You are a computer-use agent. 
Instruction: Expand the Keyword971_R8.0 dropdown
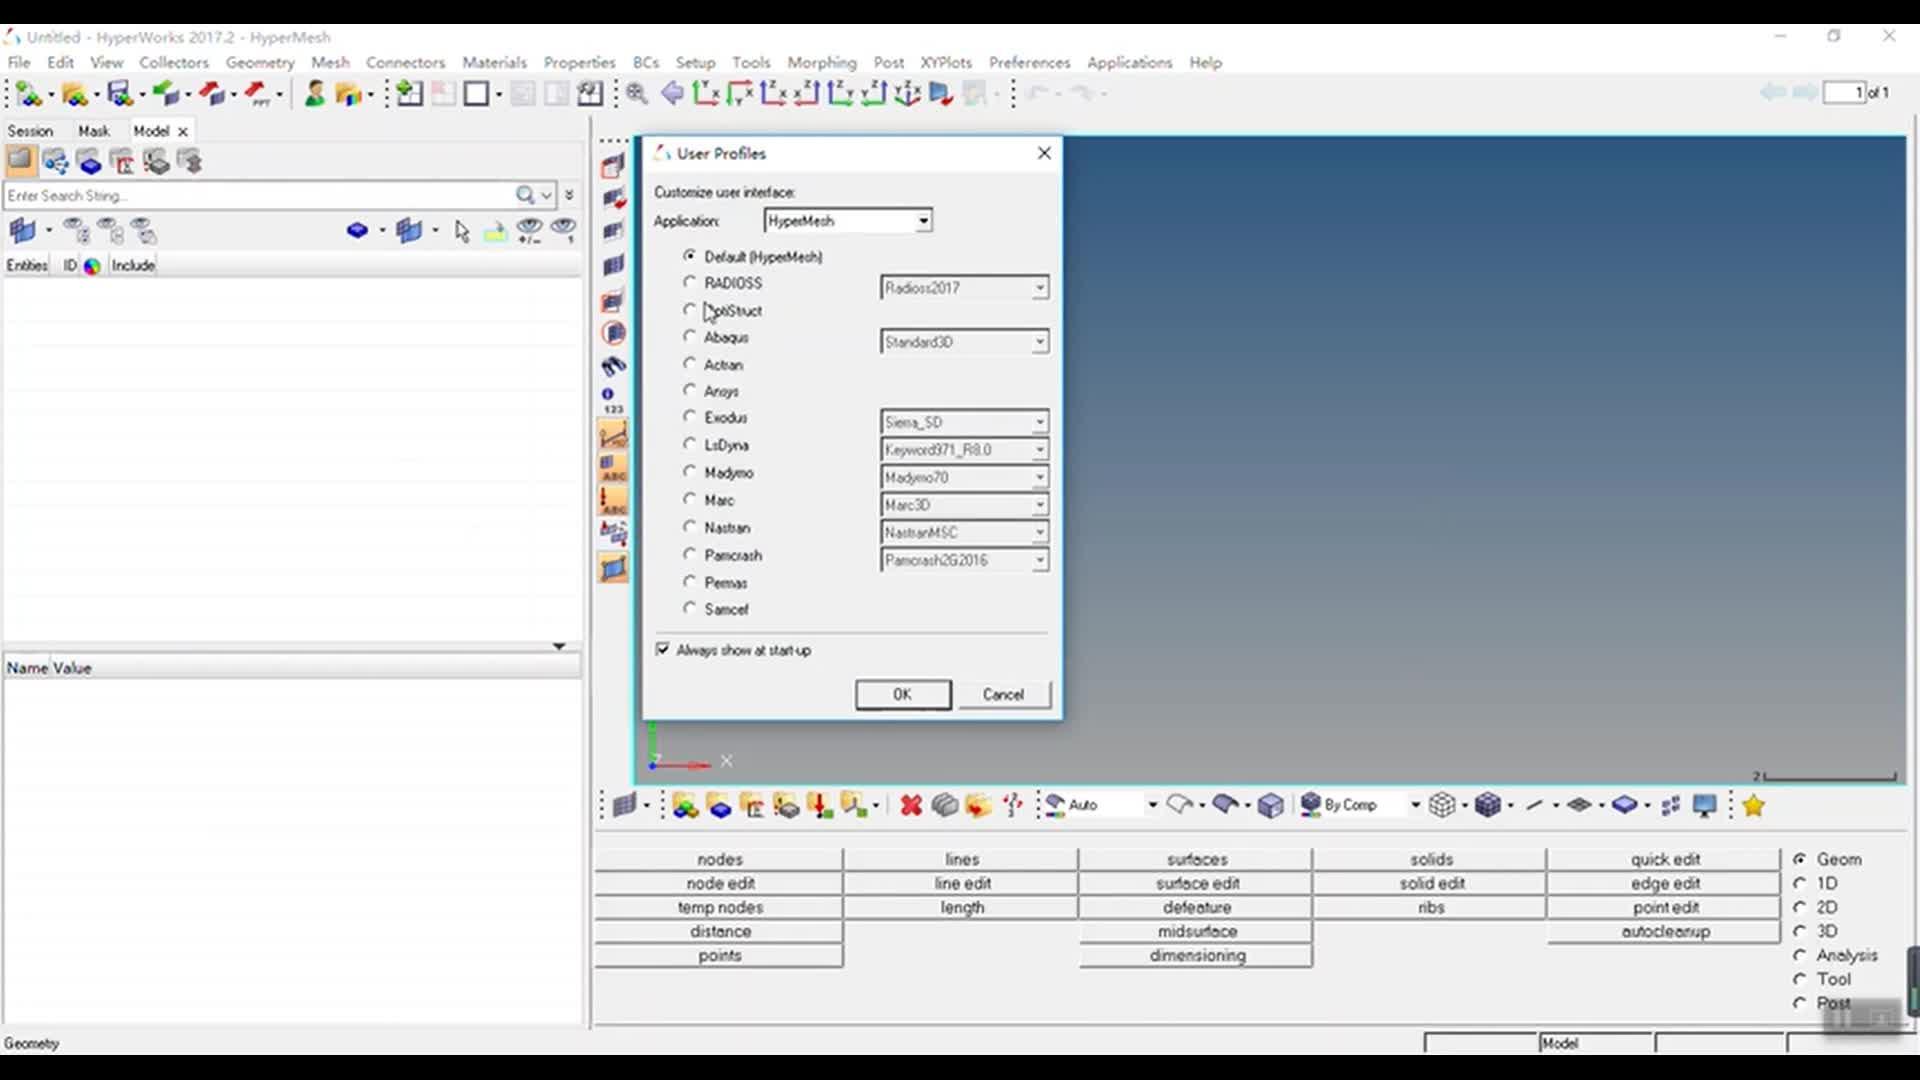1039,450
